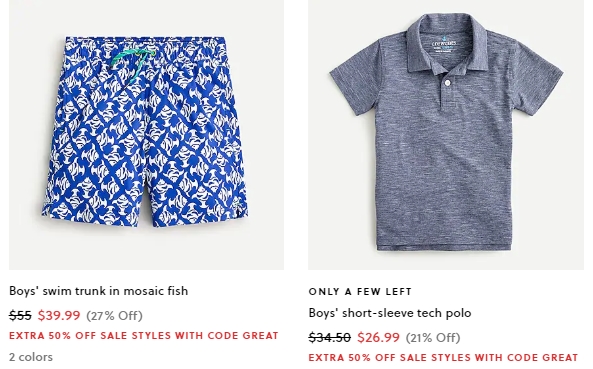
Task: Select the crossed-out $55 original price
Action: click(x=20, y=315)
